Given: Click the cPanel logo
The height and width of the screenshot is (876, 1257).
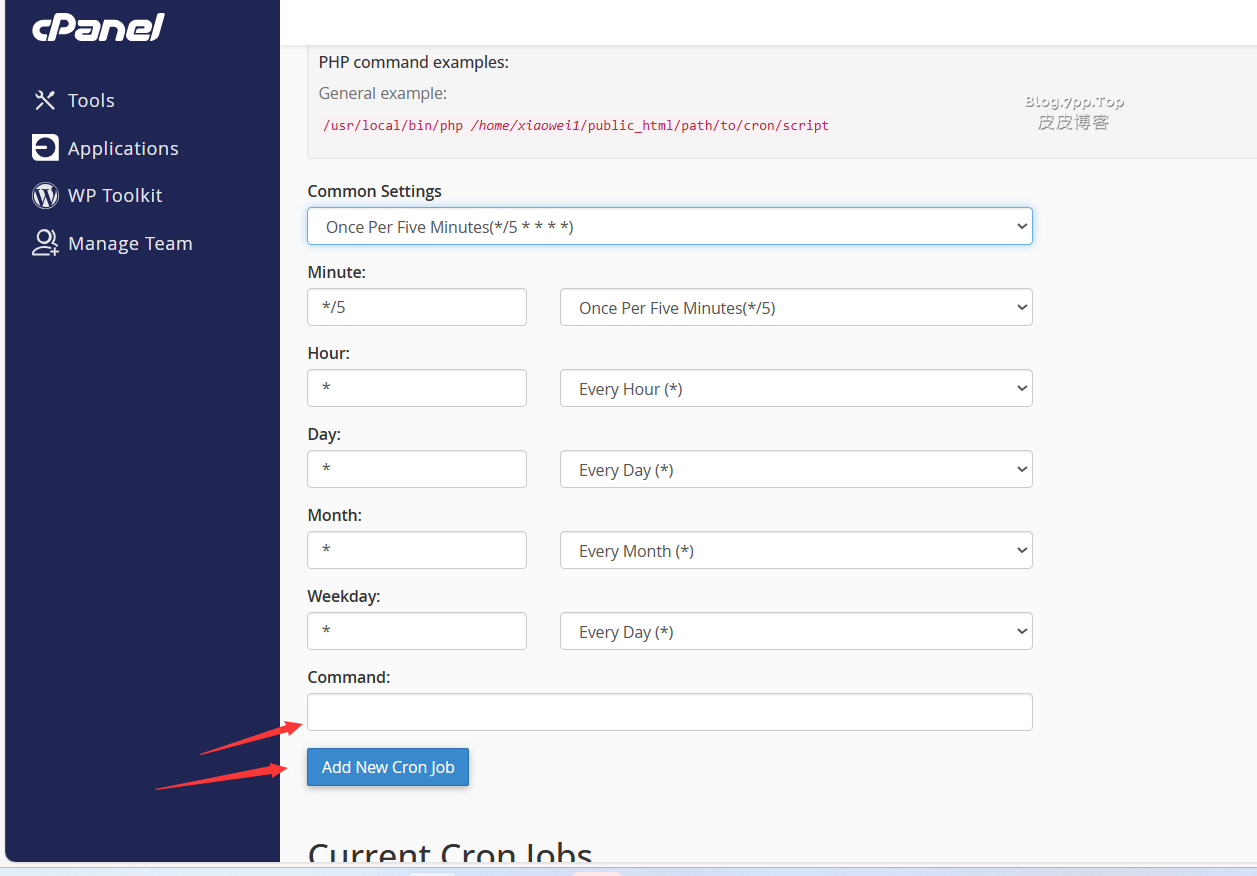Looking at the screenshot, I should coord(98,28).
